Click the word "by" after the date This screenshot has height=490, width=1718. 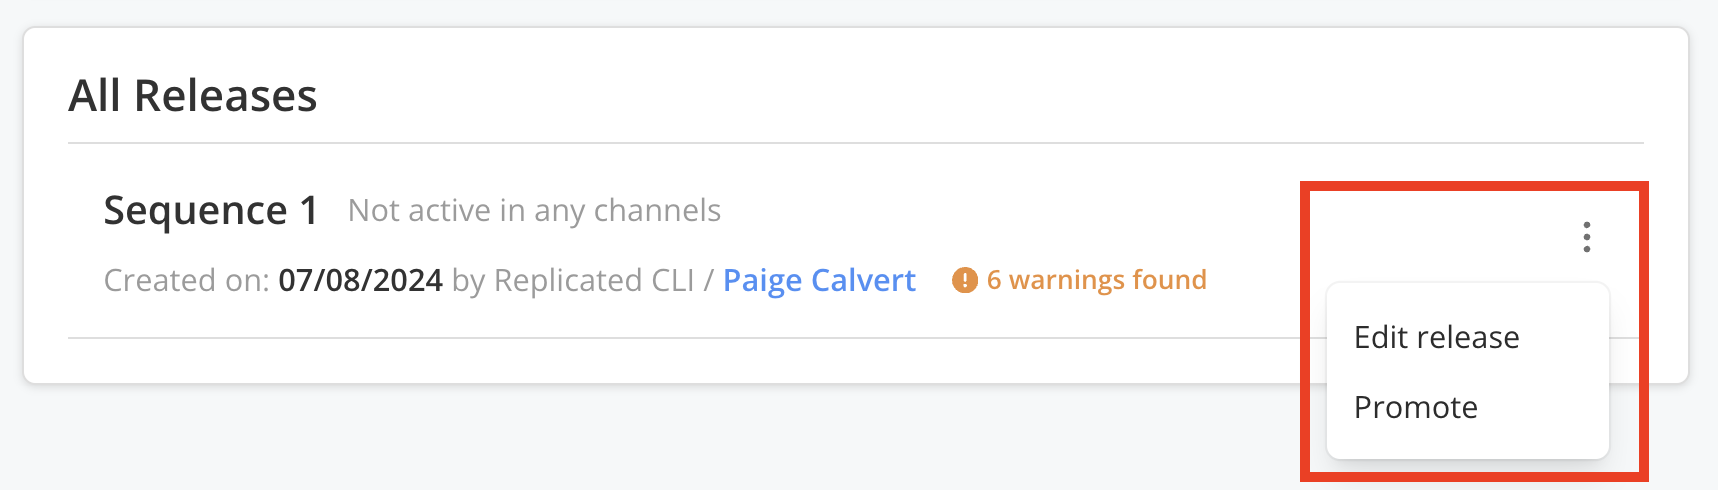(x=468, y=281)
